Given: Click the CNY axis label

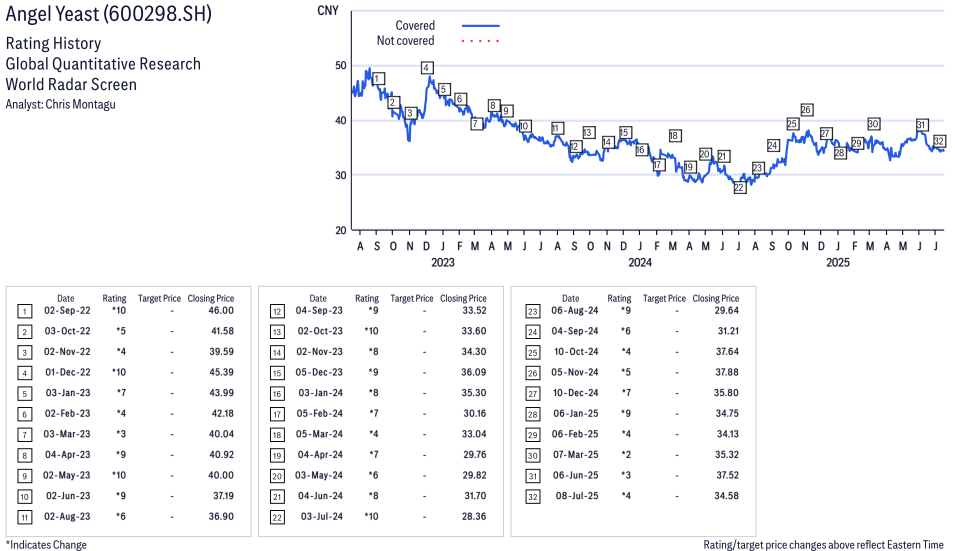Looking at the screenshot, I should 328,10.
